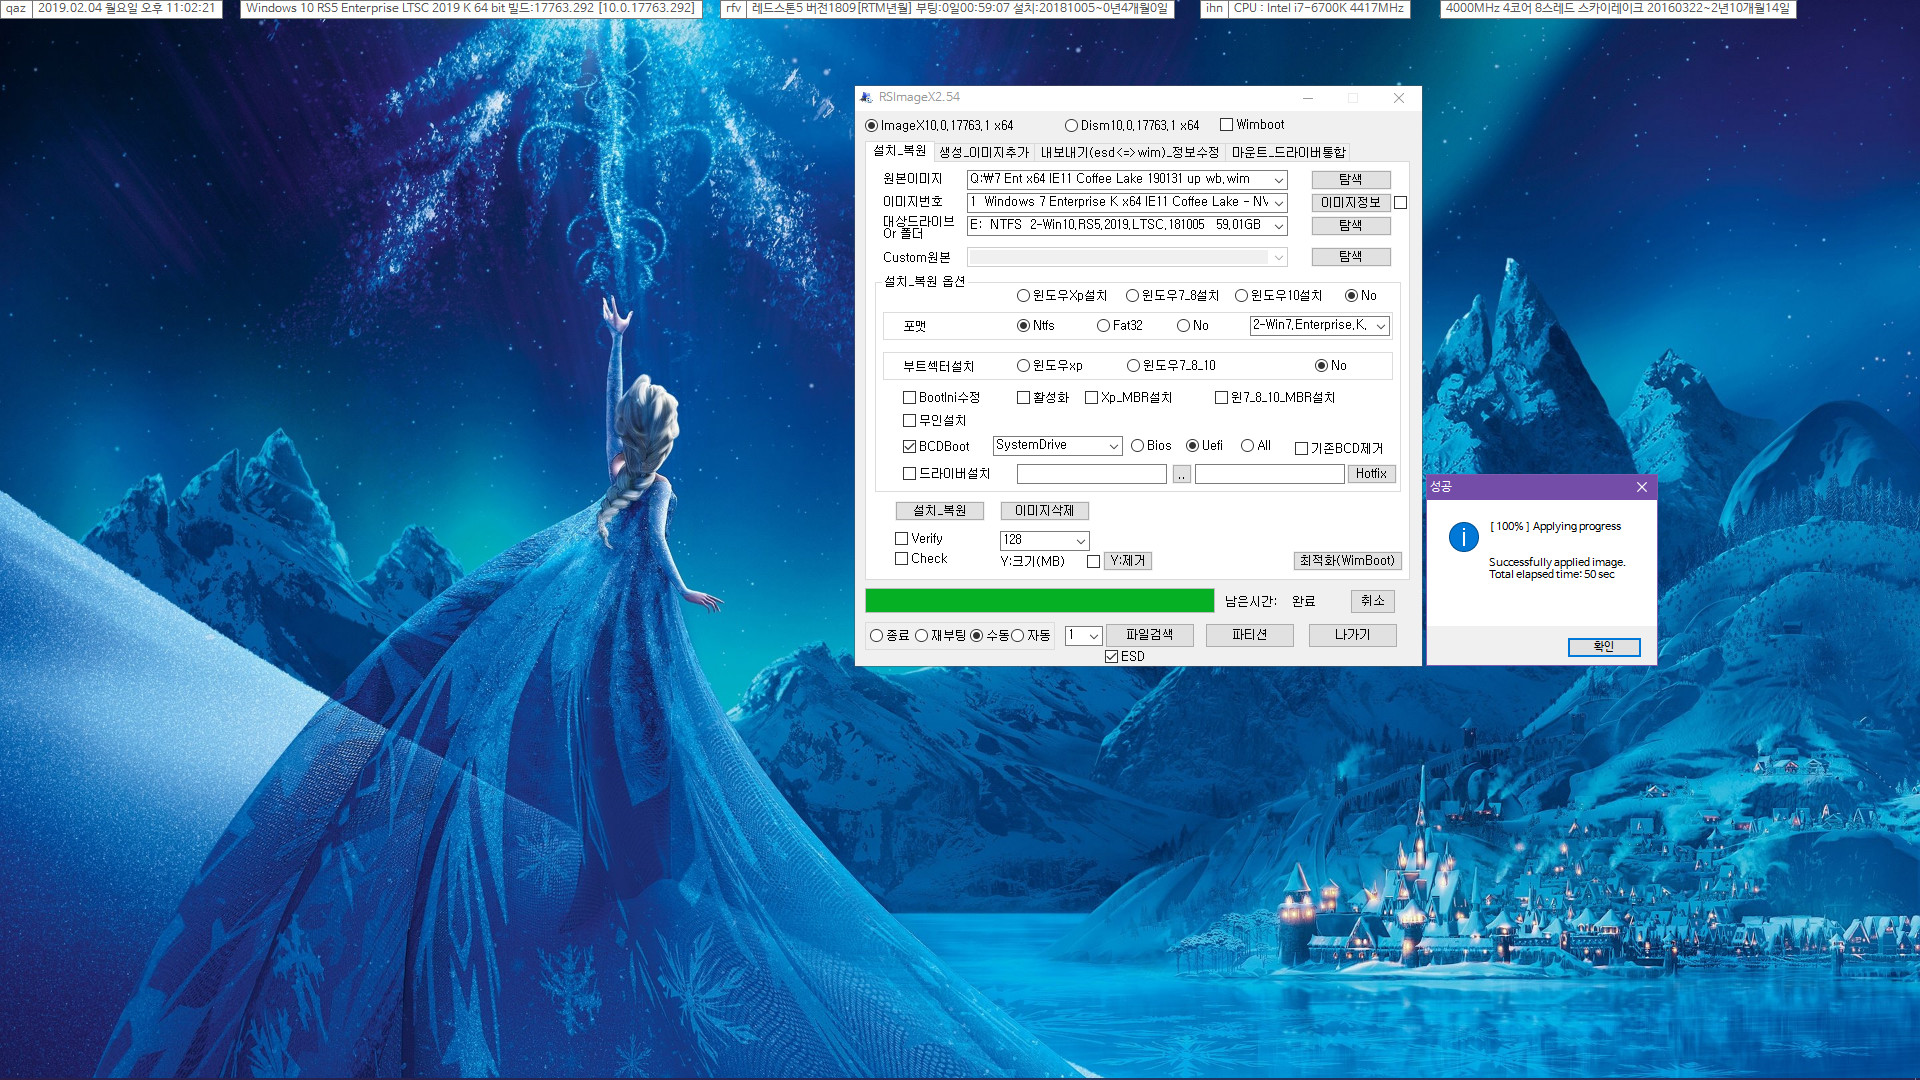Toggle 윈7_8_10_MBR설치 checkbox
1920x1080 pixels.
point(1221,398)
